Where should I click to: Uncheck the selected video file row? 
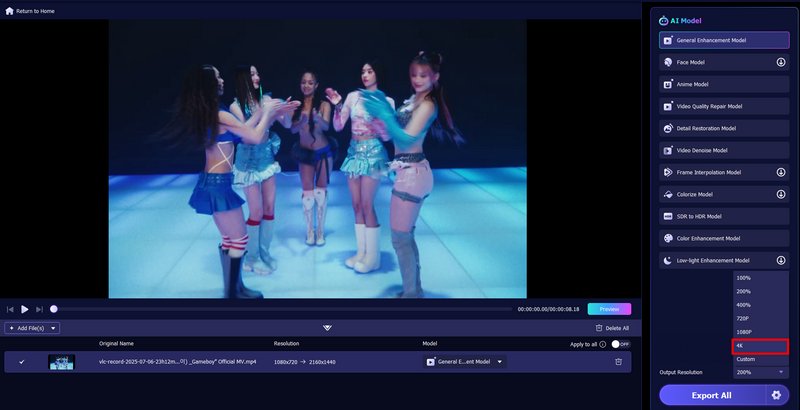[22, 361]
